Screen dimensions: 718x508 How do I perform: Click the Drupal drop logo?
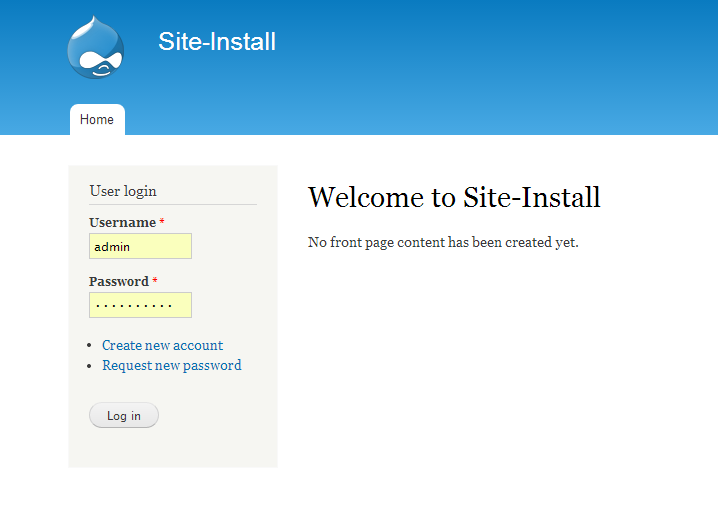pos(96,47)
